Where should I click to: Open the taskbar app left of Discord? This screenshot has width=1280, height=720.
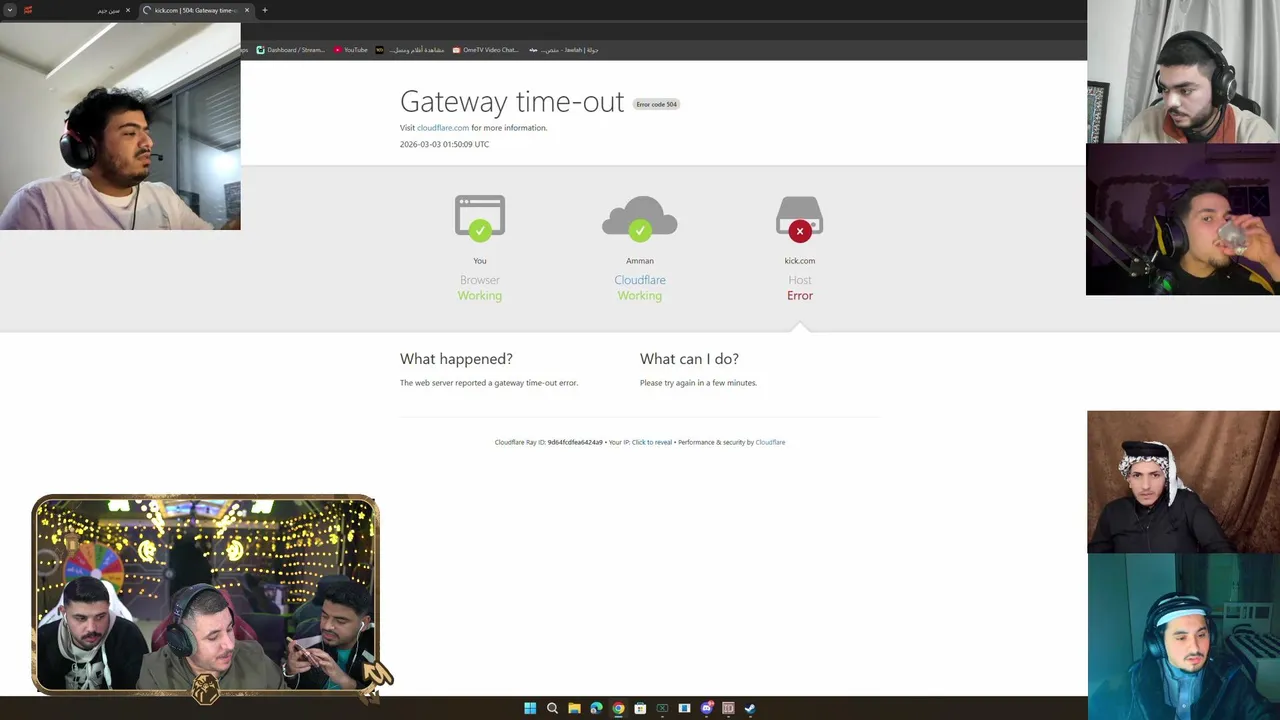click(684, 708)
